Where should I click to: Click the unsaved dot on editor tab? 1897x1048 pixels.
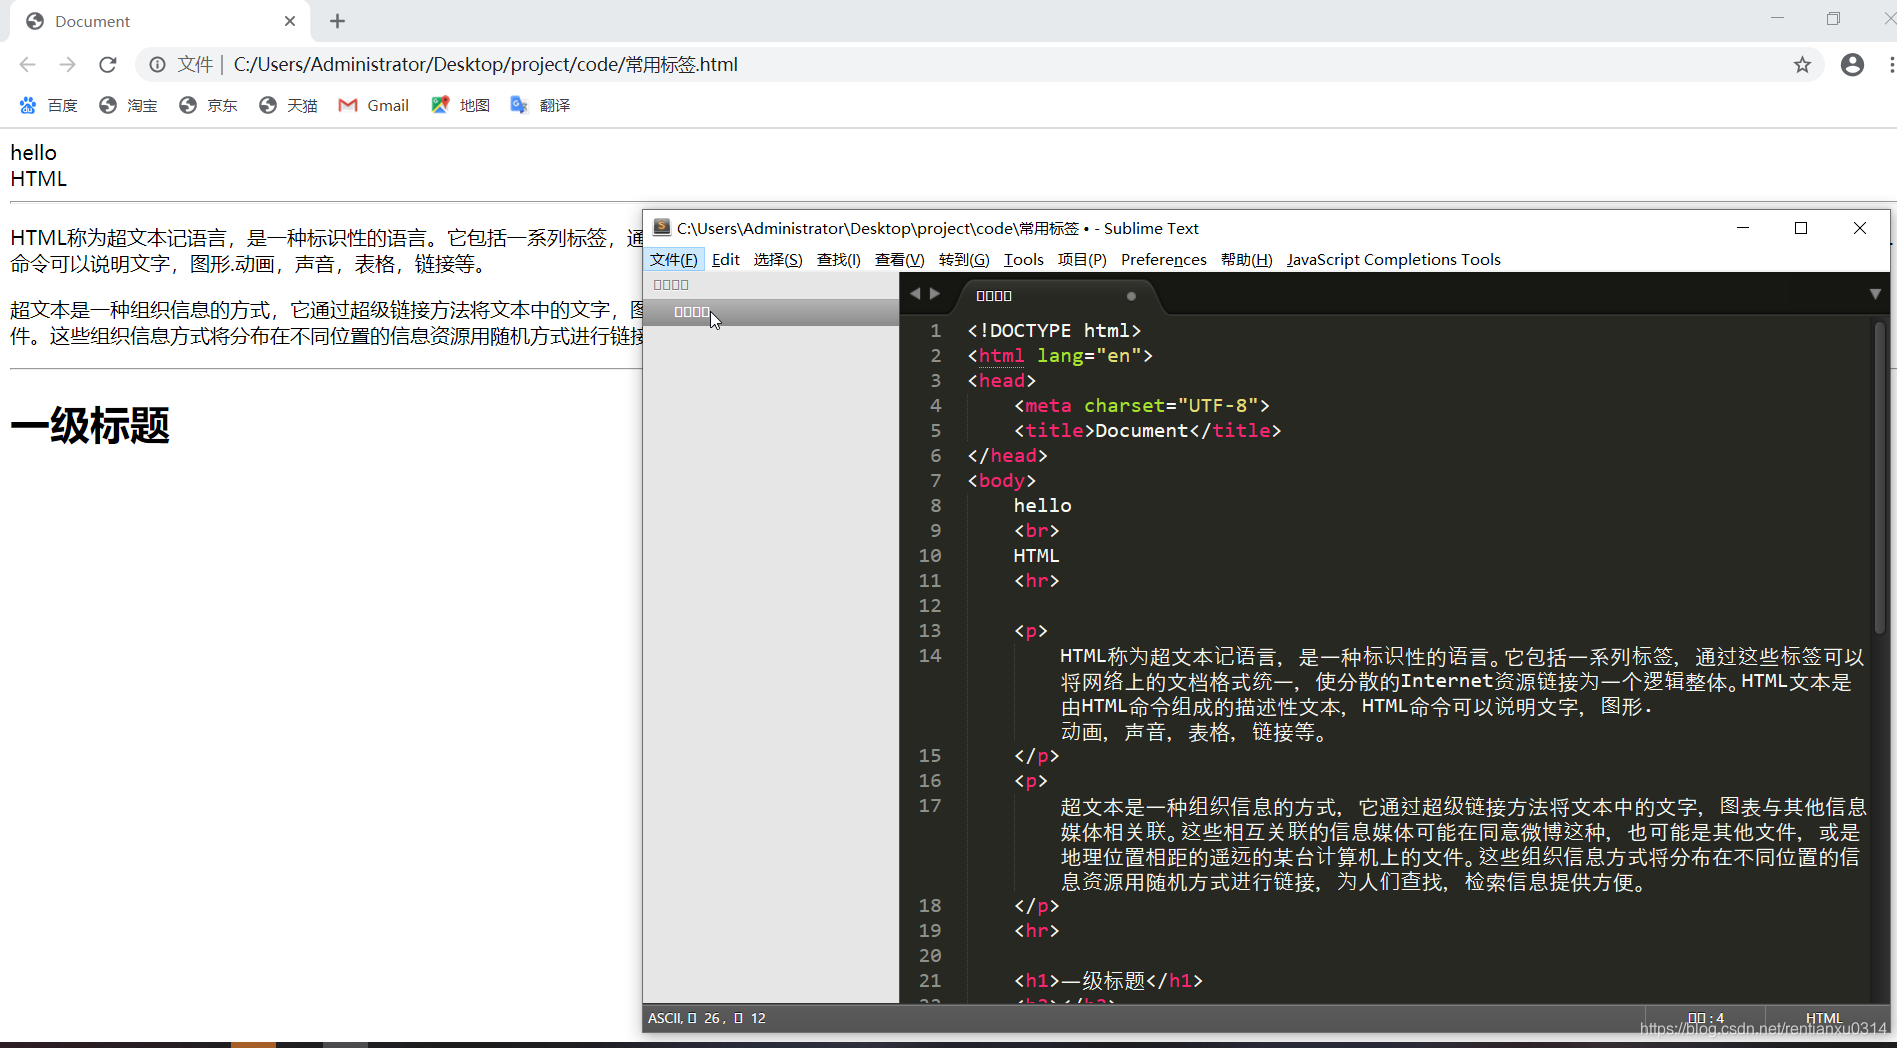1131,296
